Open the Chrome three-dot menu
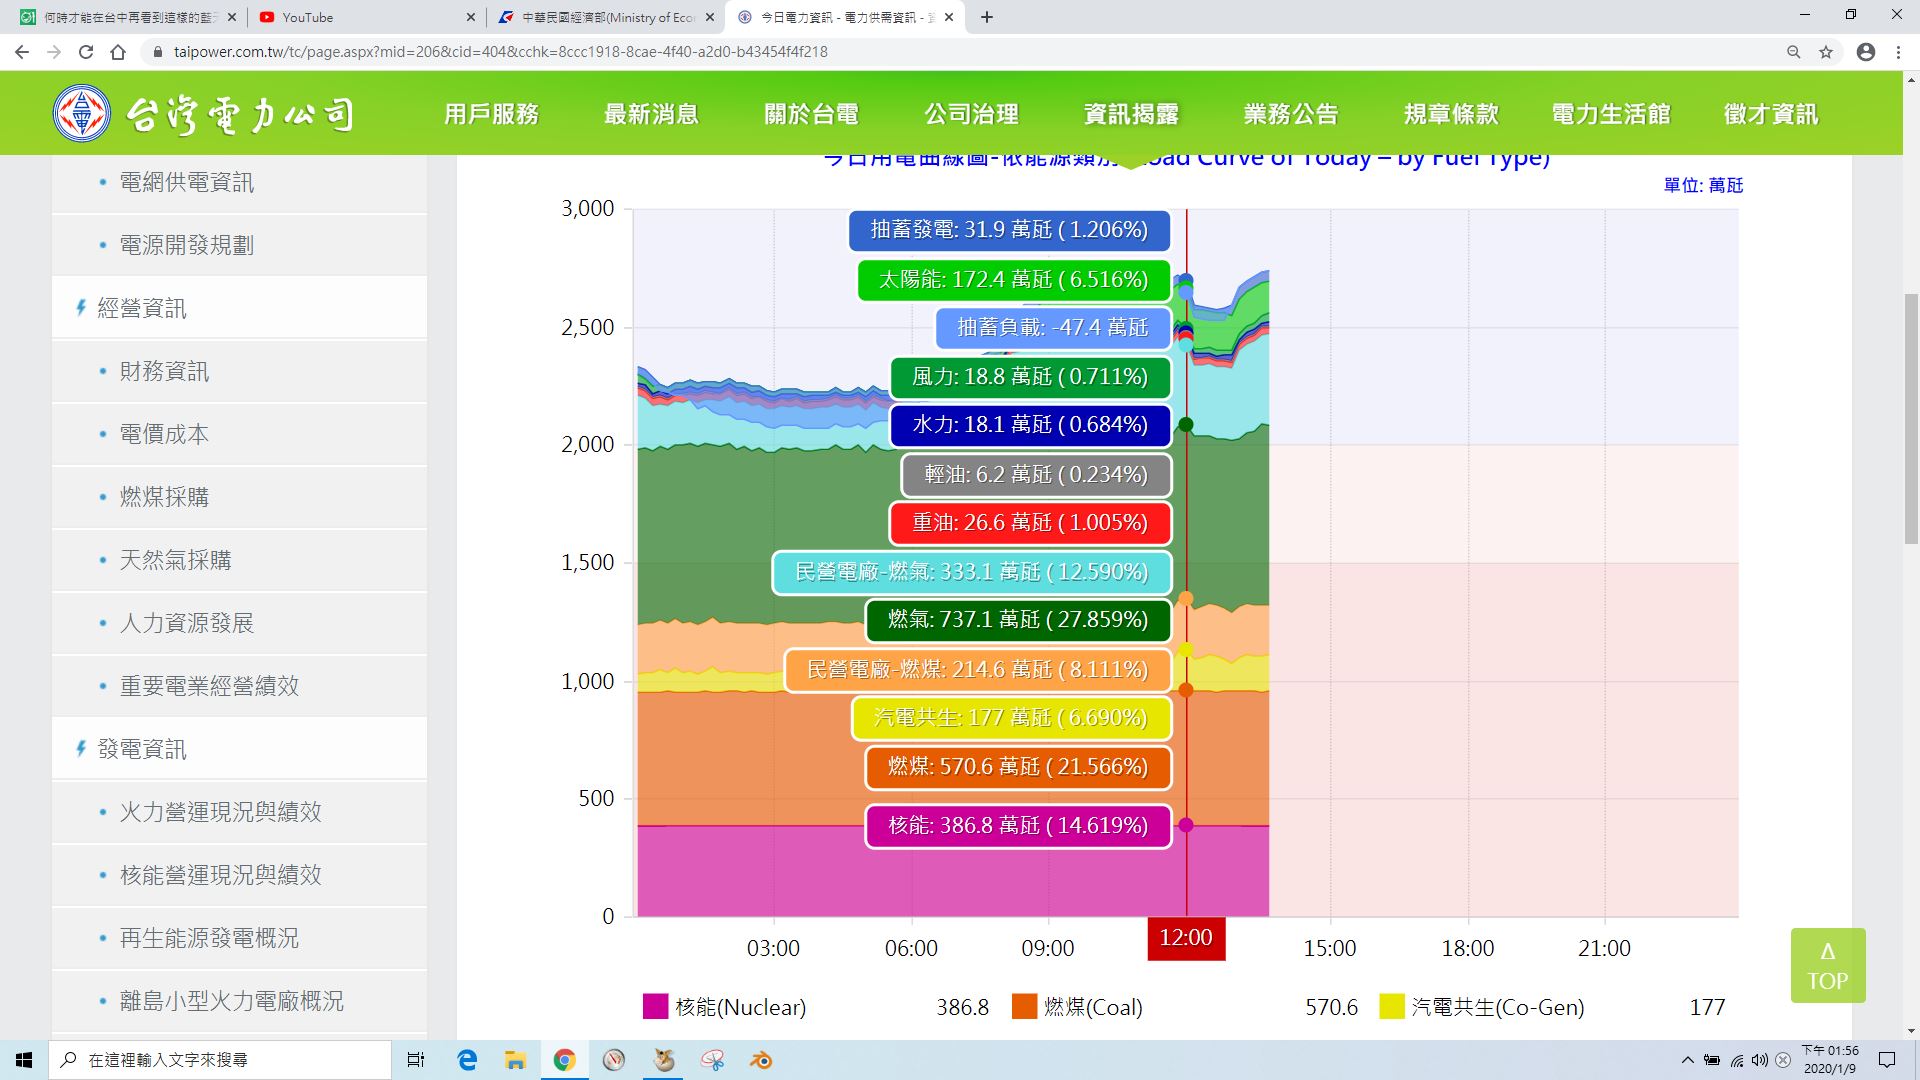This screenshot has width=1920, height=1080. pos(1898,52)
